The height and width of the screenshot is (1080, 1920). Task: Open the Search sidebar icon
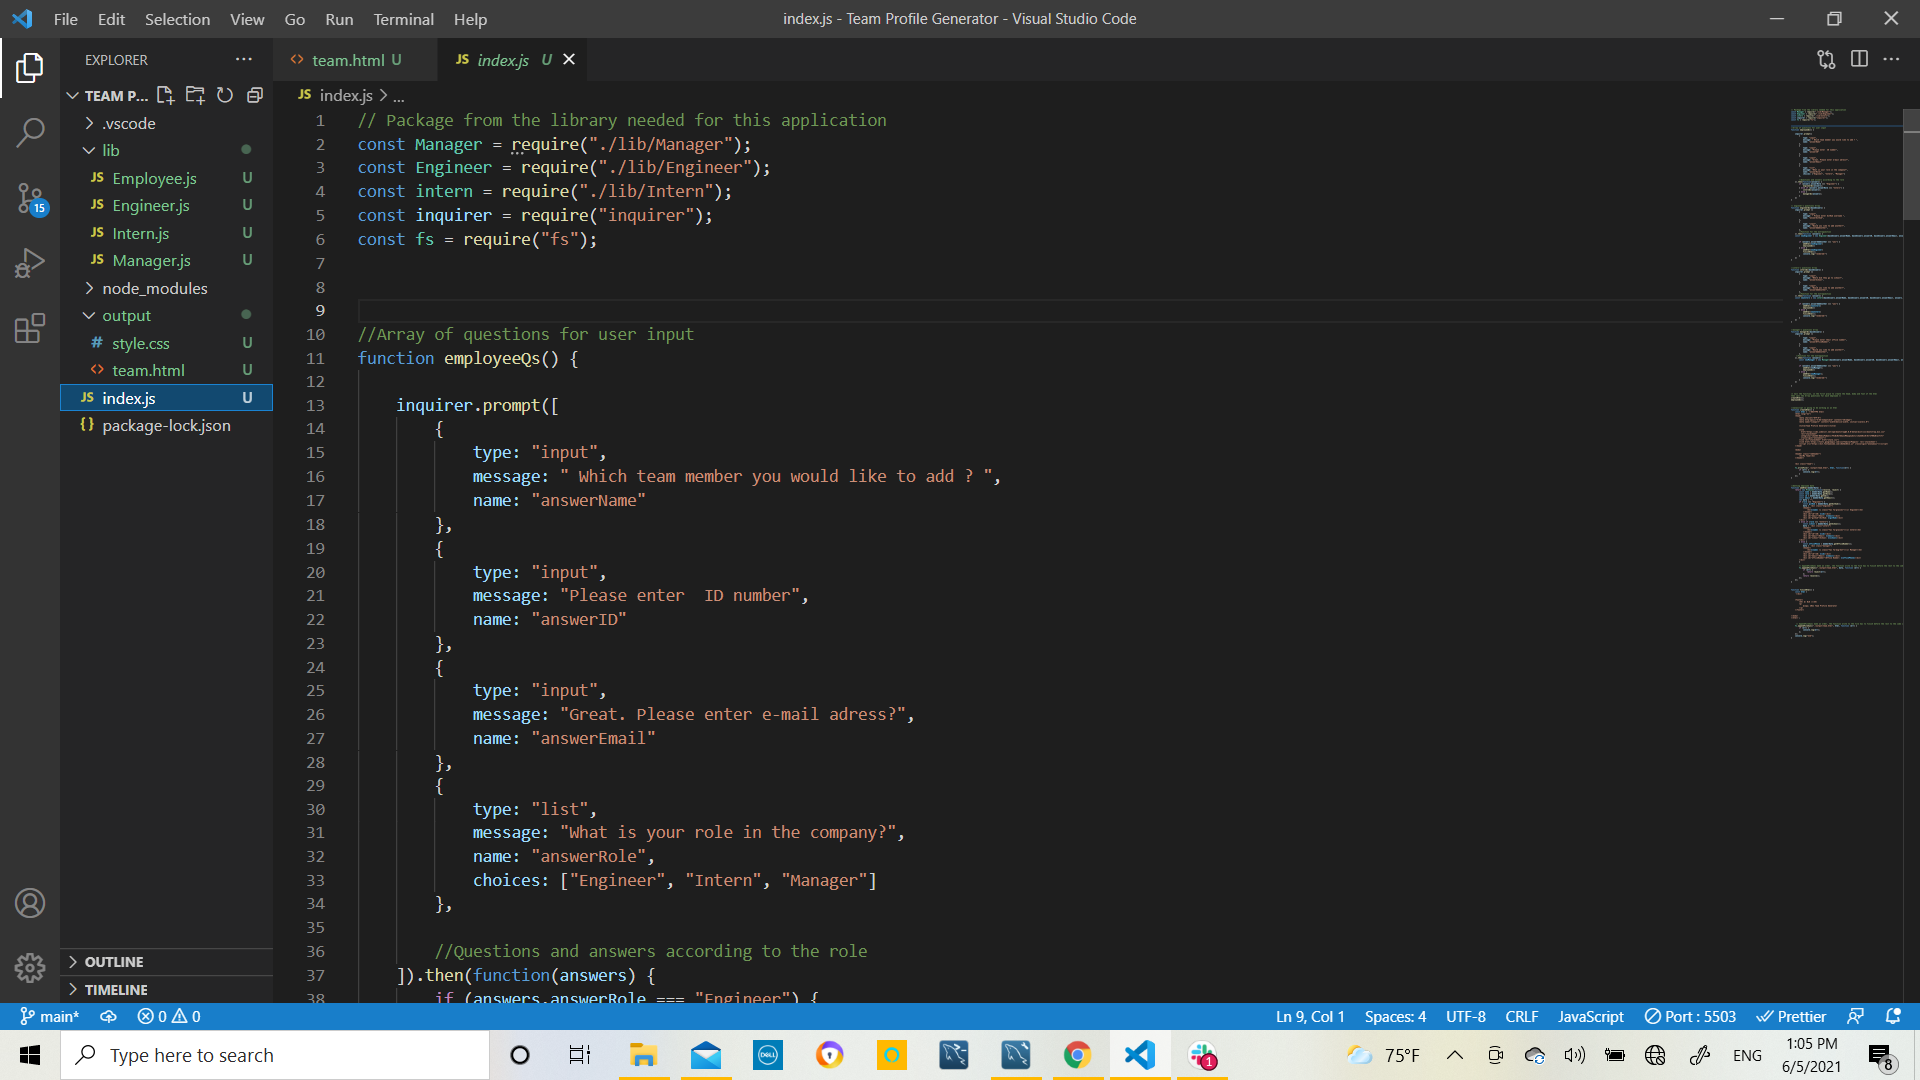coord(30,131)
